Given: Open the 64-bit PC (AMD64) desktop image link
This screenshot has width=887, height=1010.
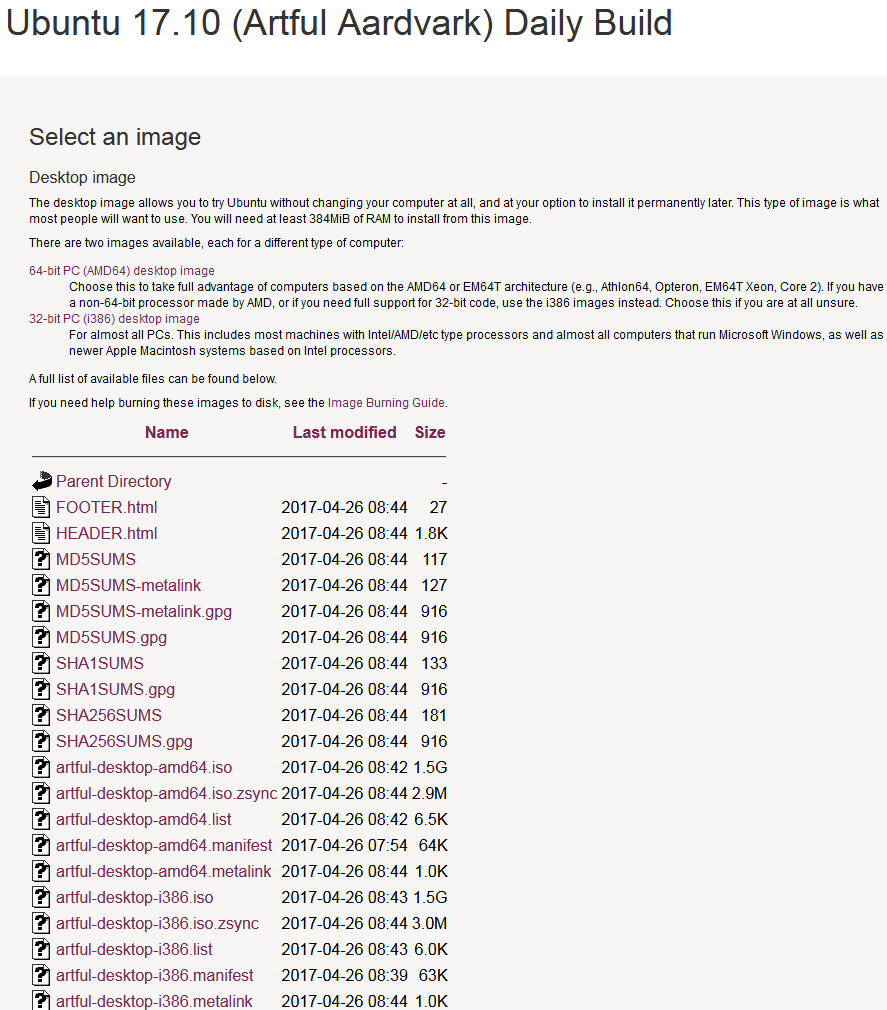Looking at the screenshot, I should coord(122,271).
